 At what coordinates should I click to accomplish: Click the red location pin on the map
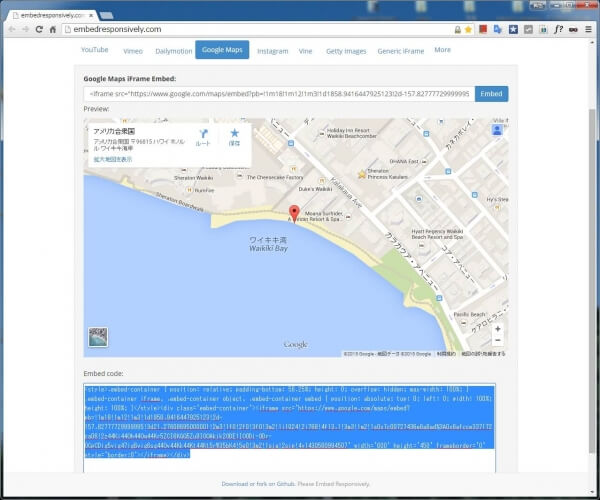(294, 212)
